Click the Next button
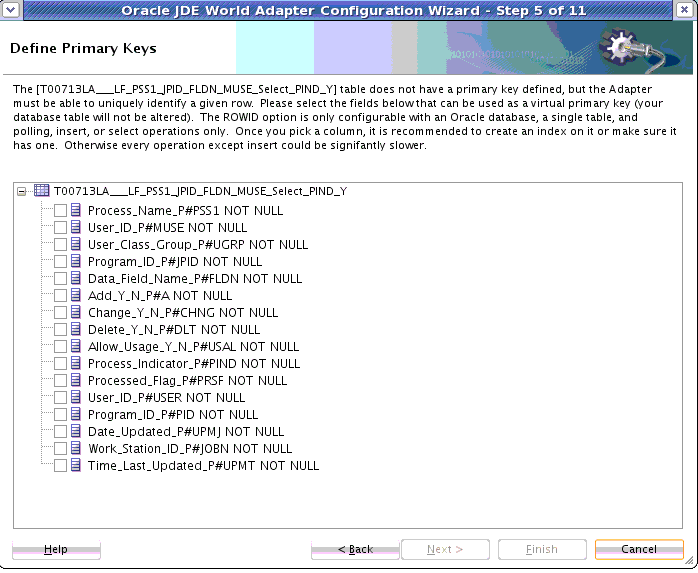This screenshot has width=698, height=573. (x=445, y=549)
